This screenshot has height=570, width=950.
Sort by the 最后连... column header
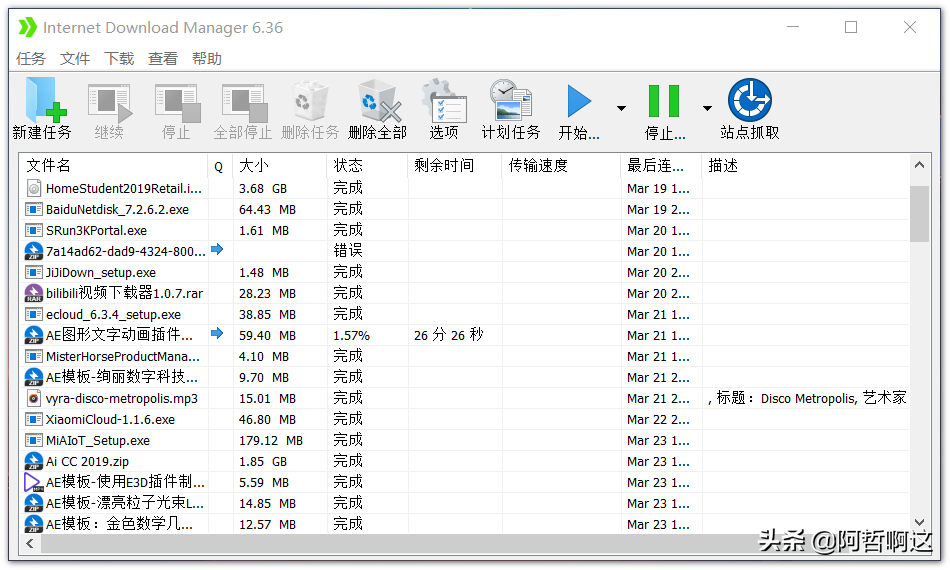[662, 166]
